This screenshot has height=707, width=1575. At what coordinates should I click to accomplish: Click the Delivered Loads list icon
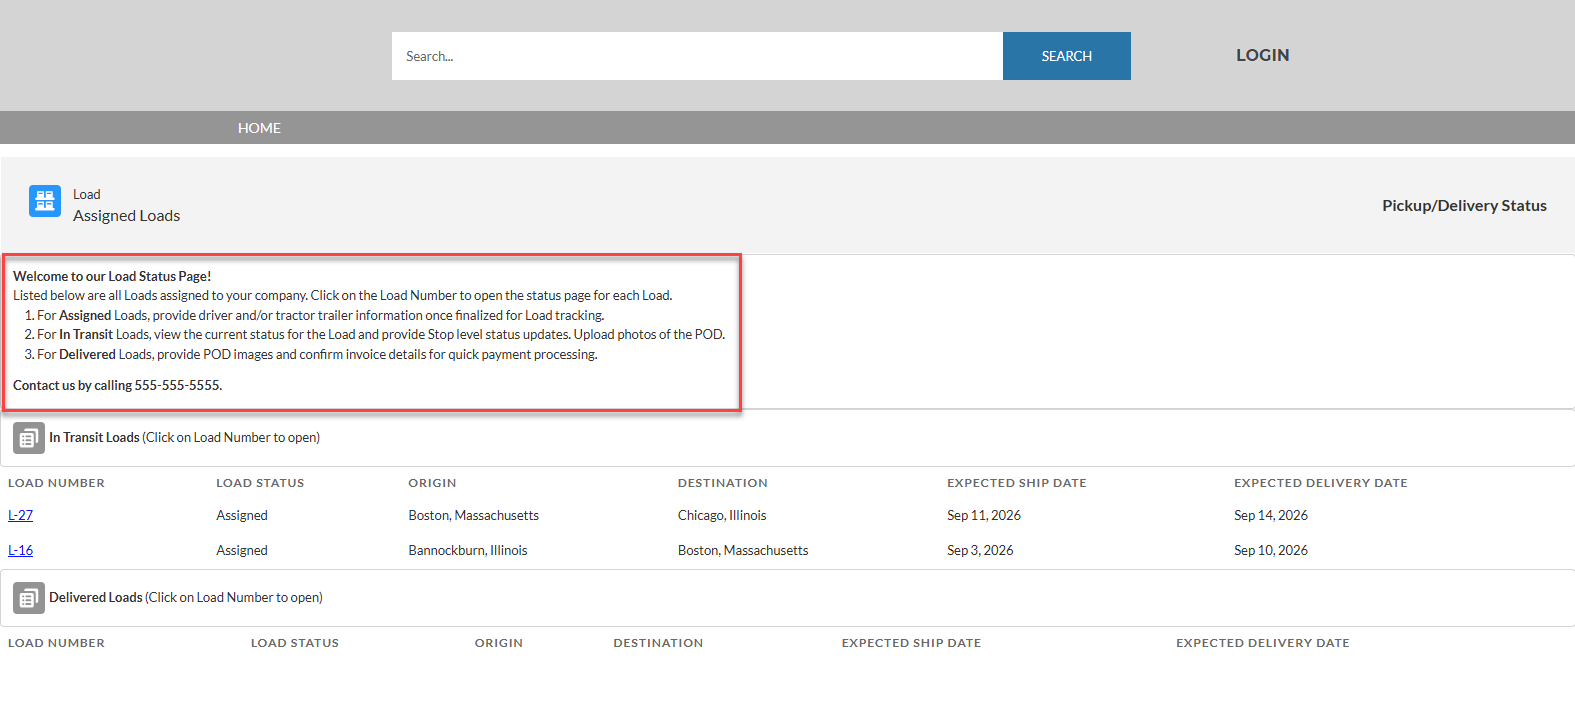[29, 598]
